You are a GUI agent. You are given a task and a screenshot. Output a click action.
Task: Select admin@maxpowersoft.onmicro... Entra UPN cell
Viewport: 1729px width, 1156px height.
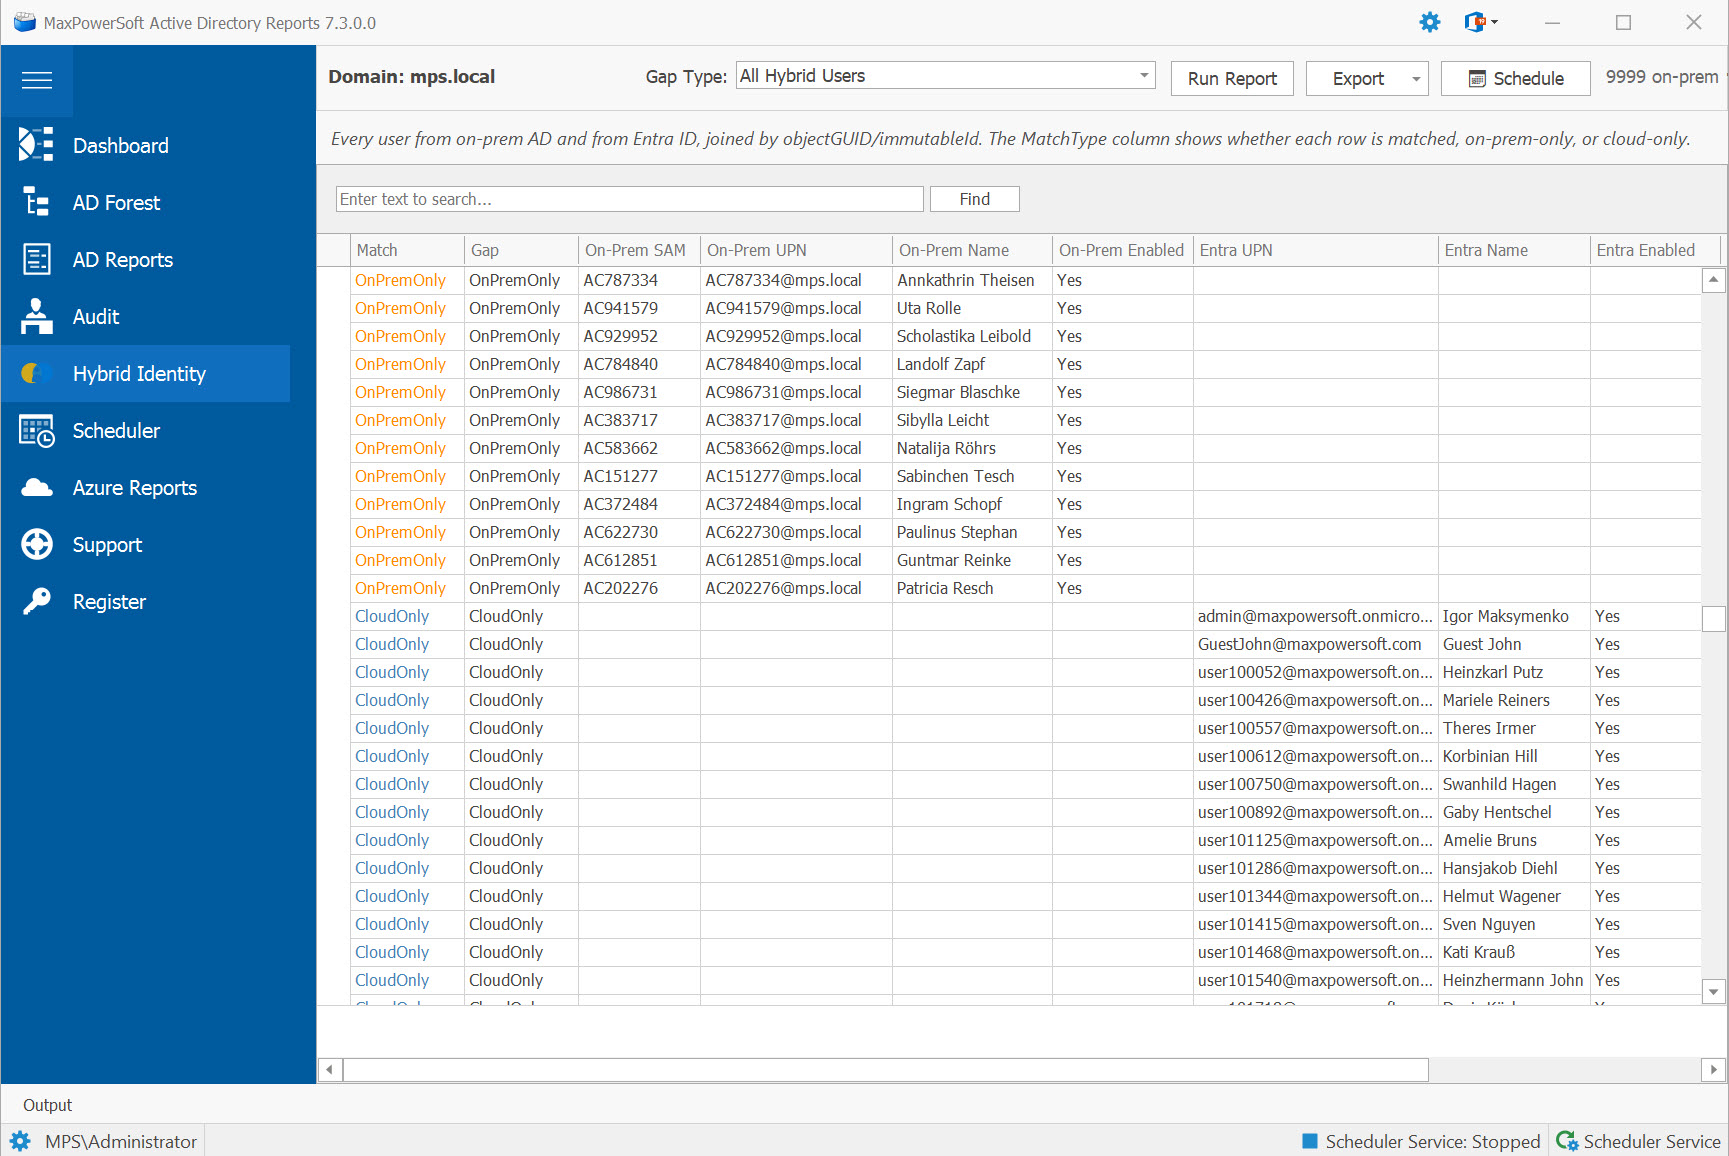(1316, 616)
